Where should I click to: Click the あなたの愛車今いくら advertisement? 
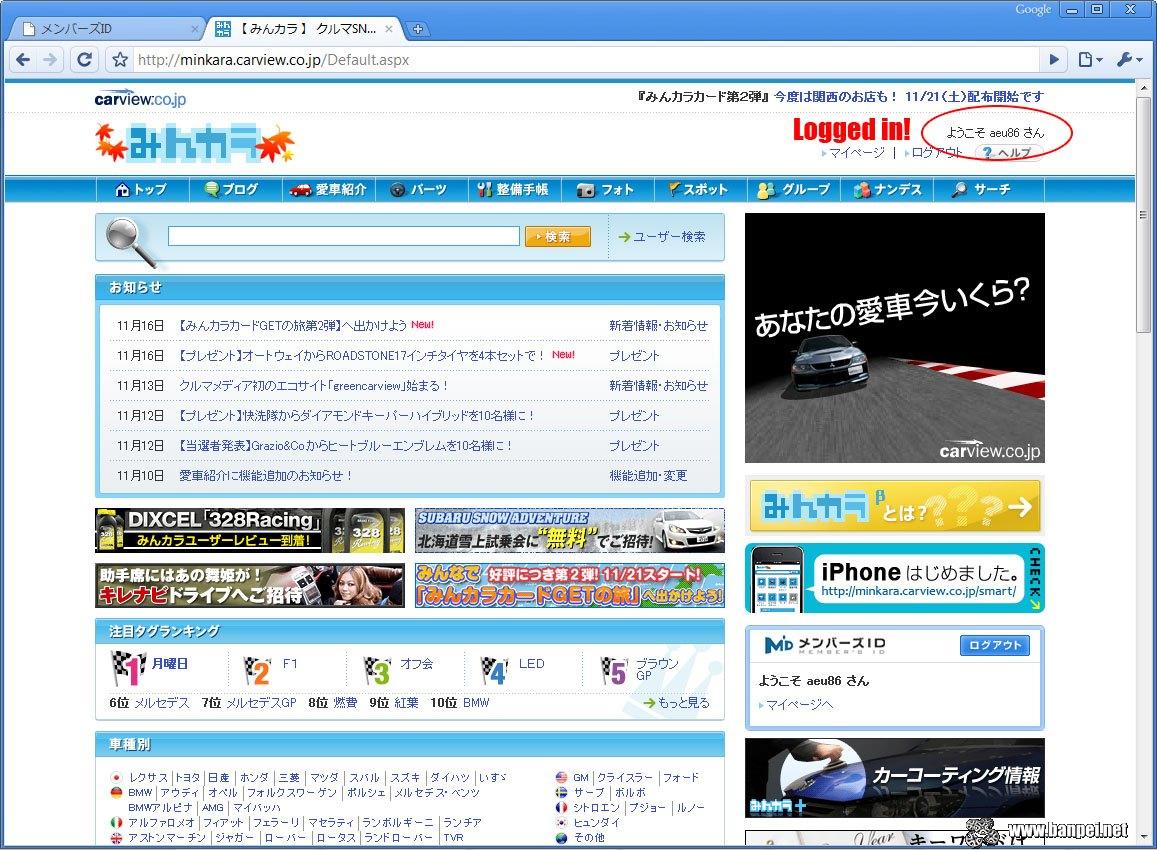895,338
